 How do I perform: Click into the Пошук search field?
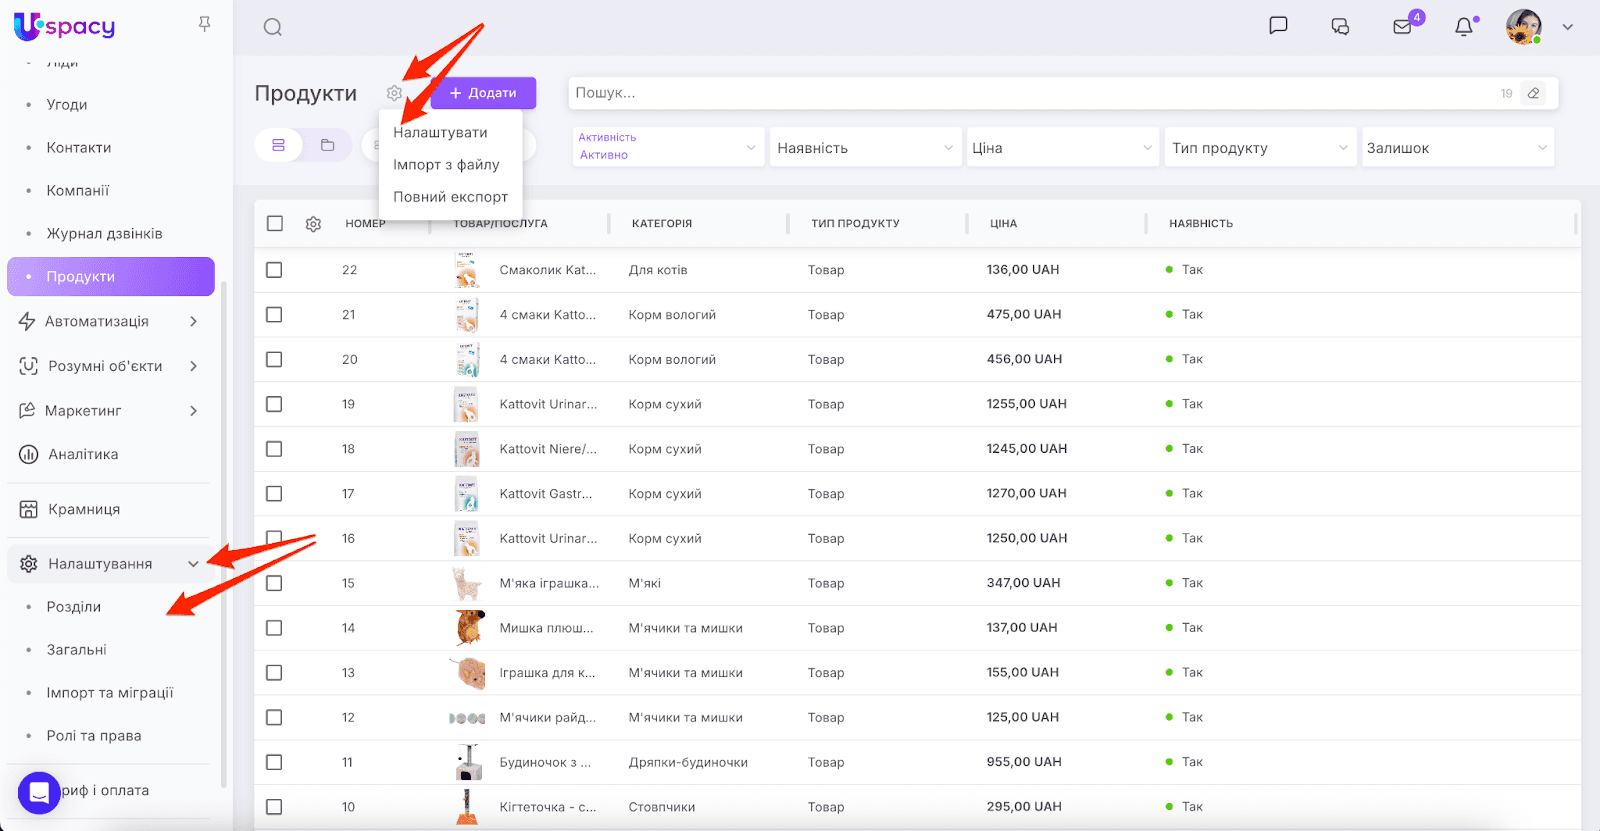click(x=1030, y=93)
